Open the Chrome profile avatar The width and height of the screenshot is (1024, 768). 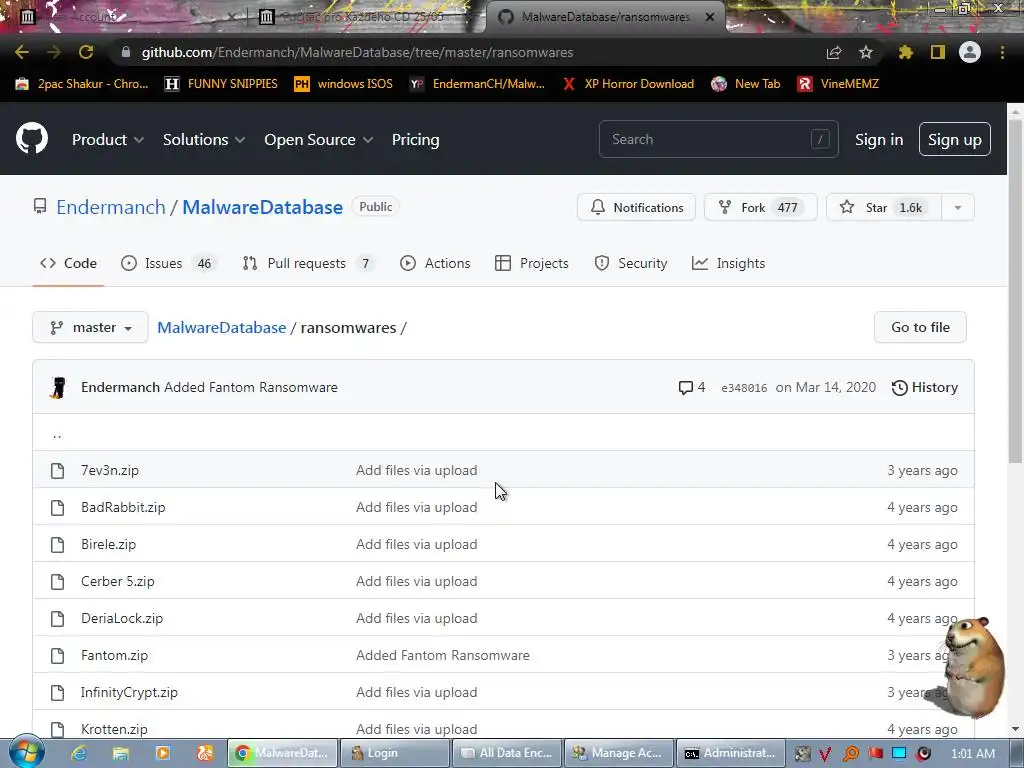pos(970,52)
